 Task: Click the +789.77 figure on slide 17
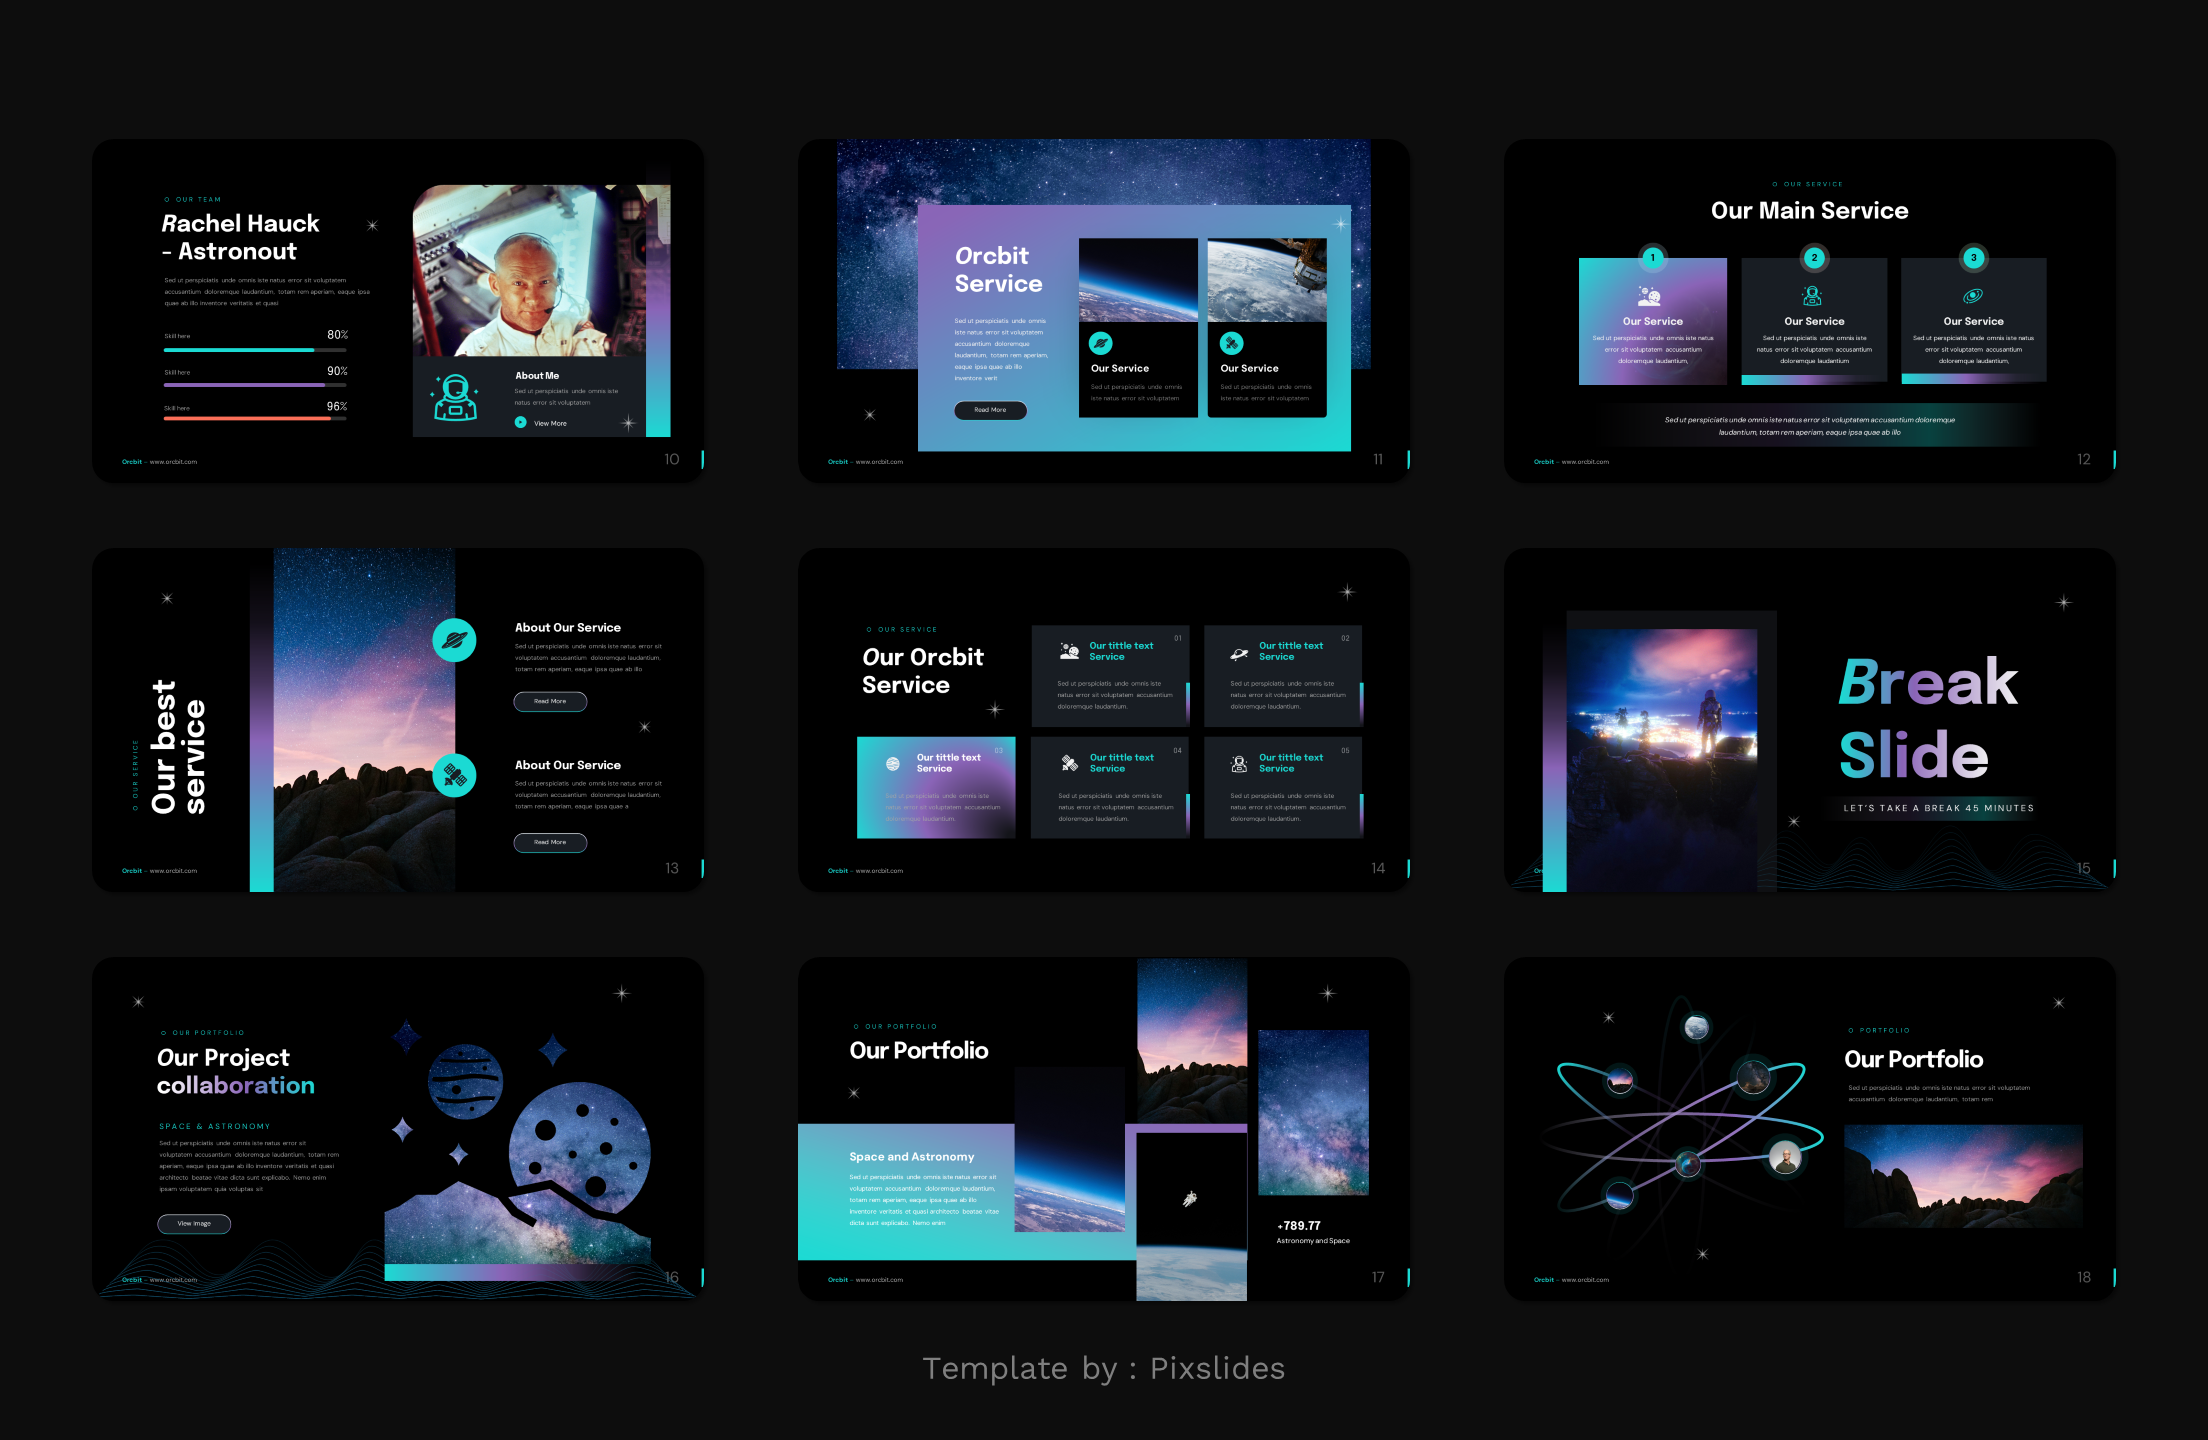point(1299,1225)
